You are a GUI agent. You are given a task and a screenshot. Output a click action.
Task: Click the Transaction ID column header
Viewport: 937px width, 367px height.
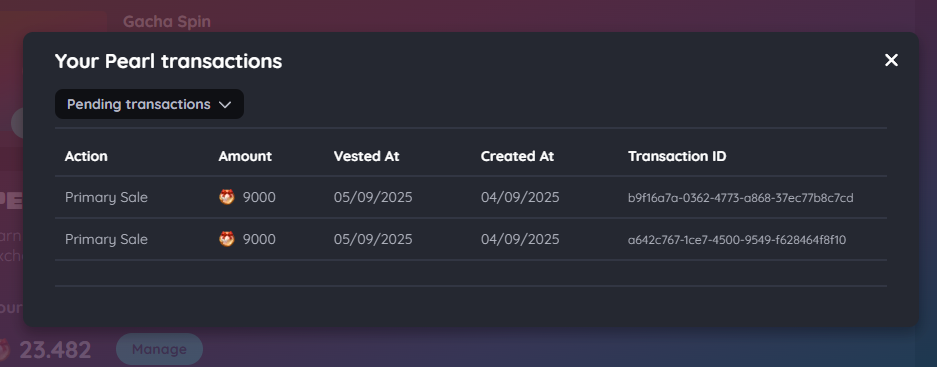point(677,156)
